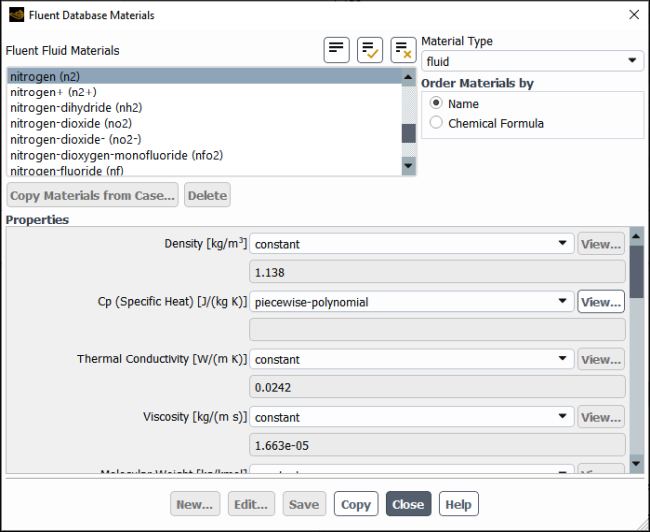Click the Density value field 1.138
This screenshot has height=532, width=650.
(x=437, y=272)
